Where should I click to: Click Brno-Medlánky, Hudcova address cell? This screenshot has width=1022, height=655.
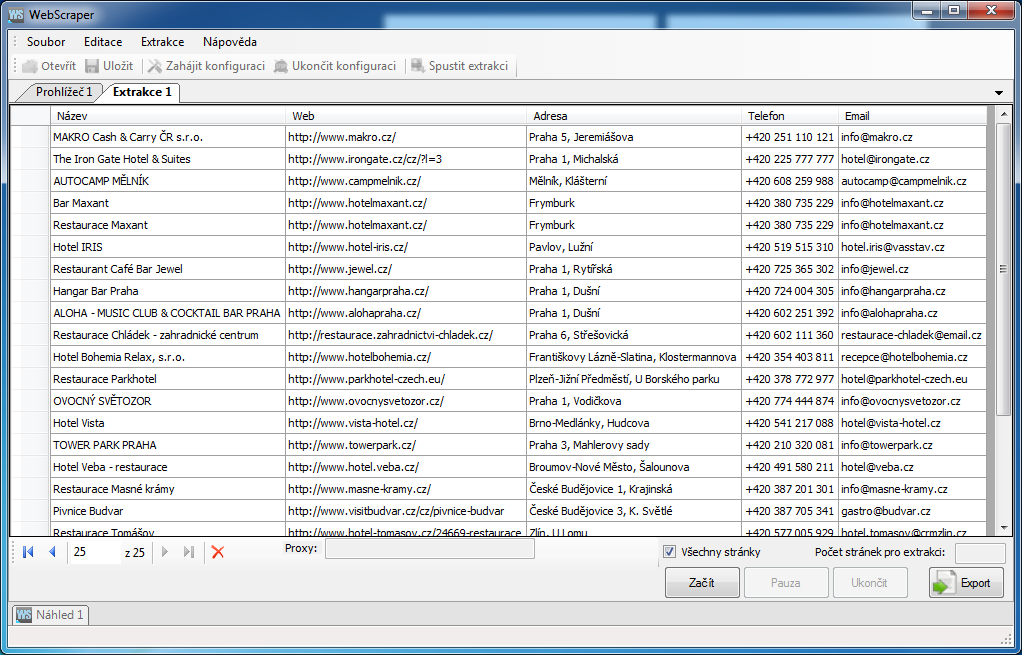(x=634, y=423)
